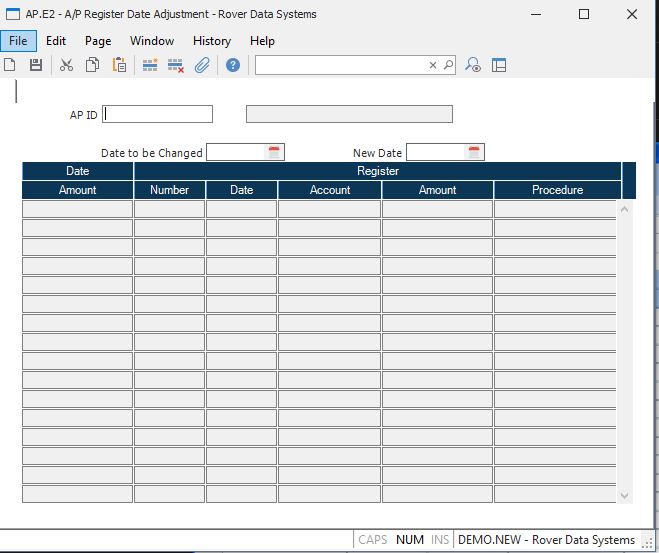The width and height of the screenshot is (659, 553).
Task: Click the Copy icon in toolbar
Action: pyautogui.click(x=92, y=65)
